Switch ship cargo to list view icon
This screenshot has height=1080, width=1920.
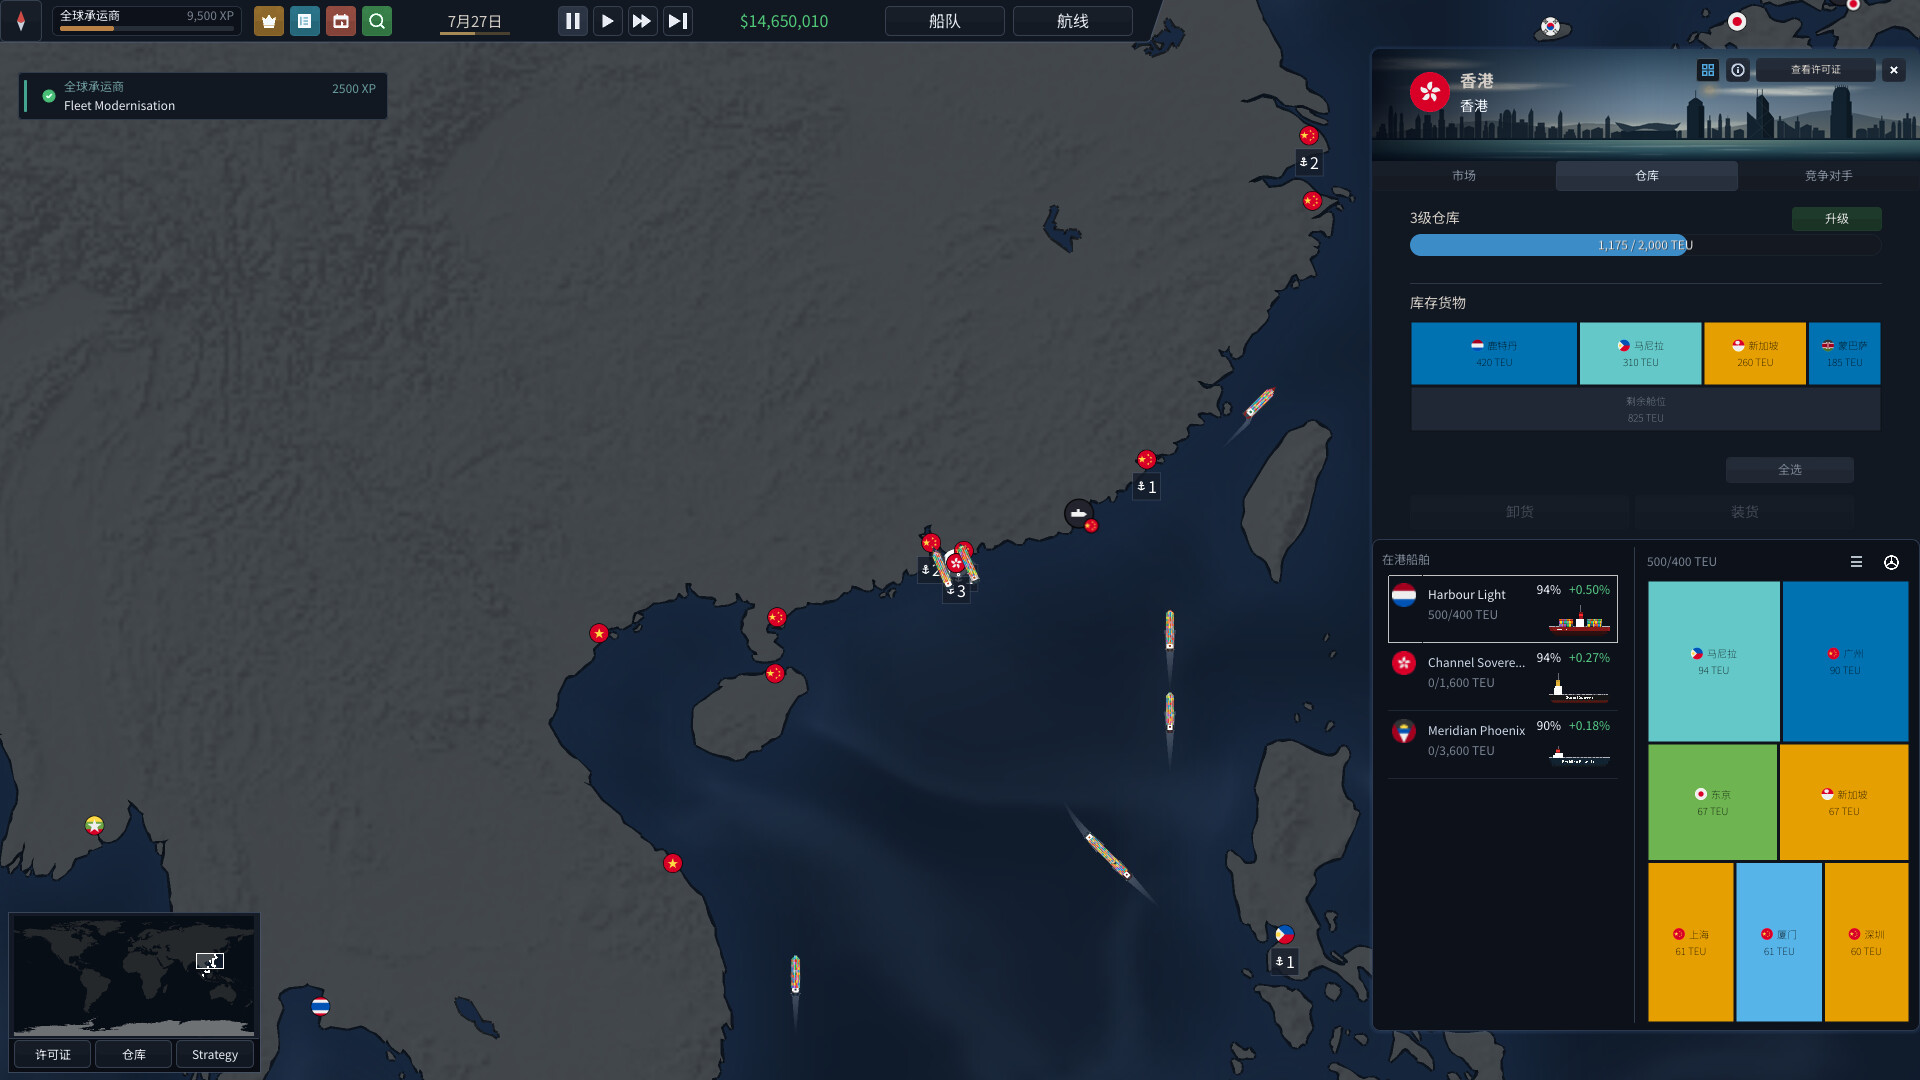[1856, 562]
